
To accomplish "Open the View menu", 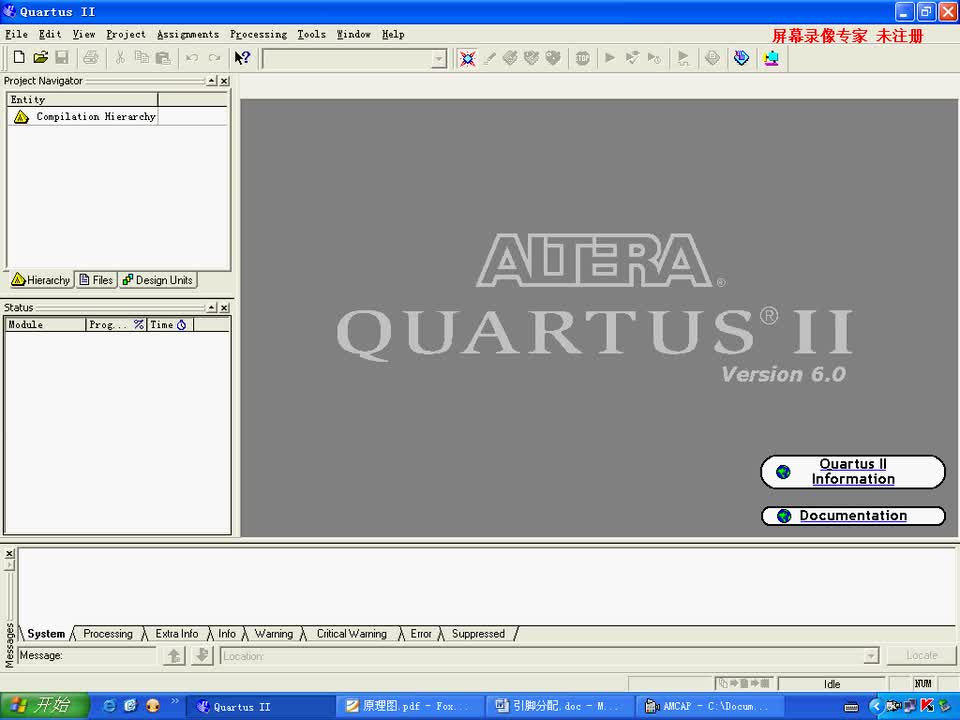I will click(84, 34).
